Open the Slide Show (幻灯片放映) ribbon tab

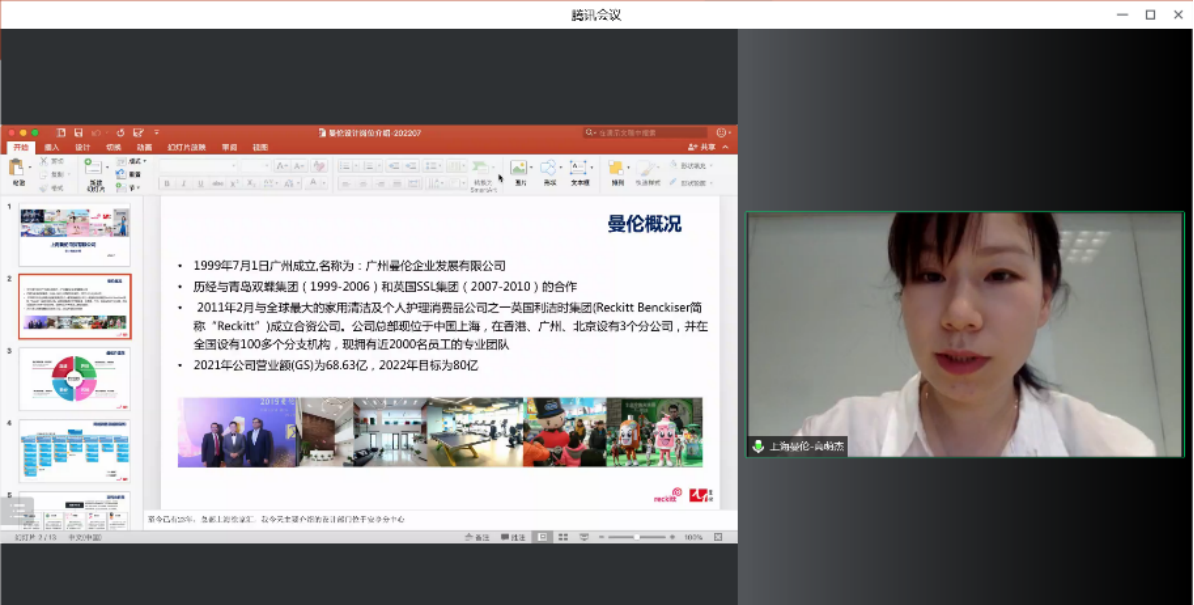tap(187, 147)
